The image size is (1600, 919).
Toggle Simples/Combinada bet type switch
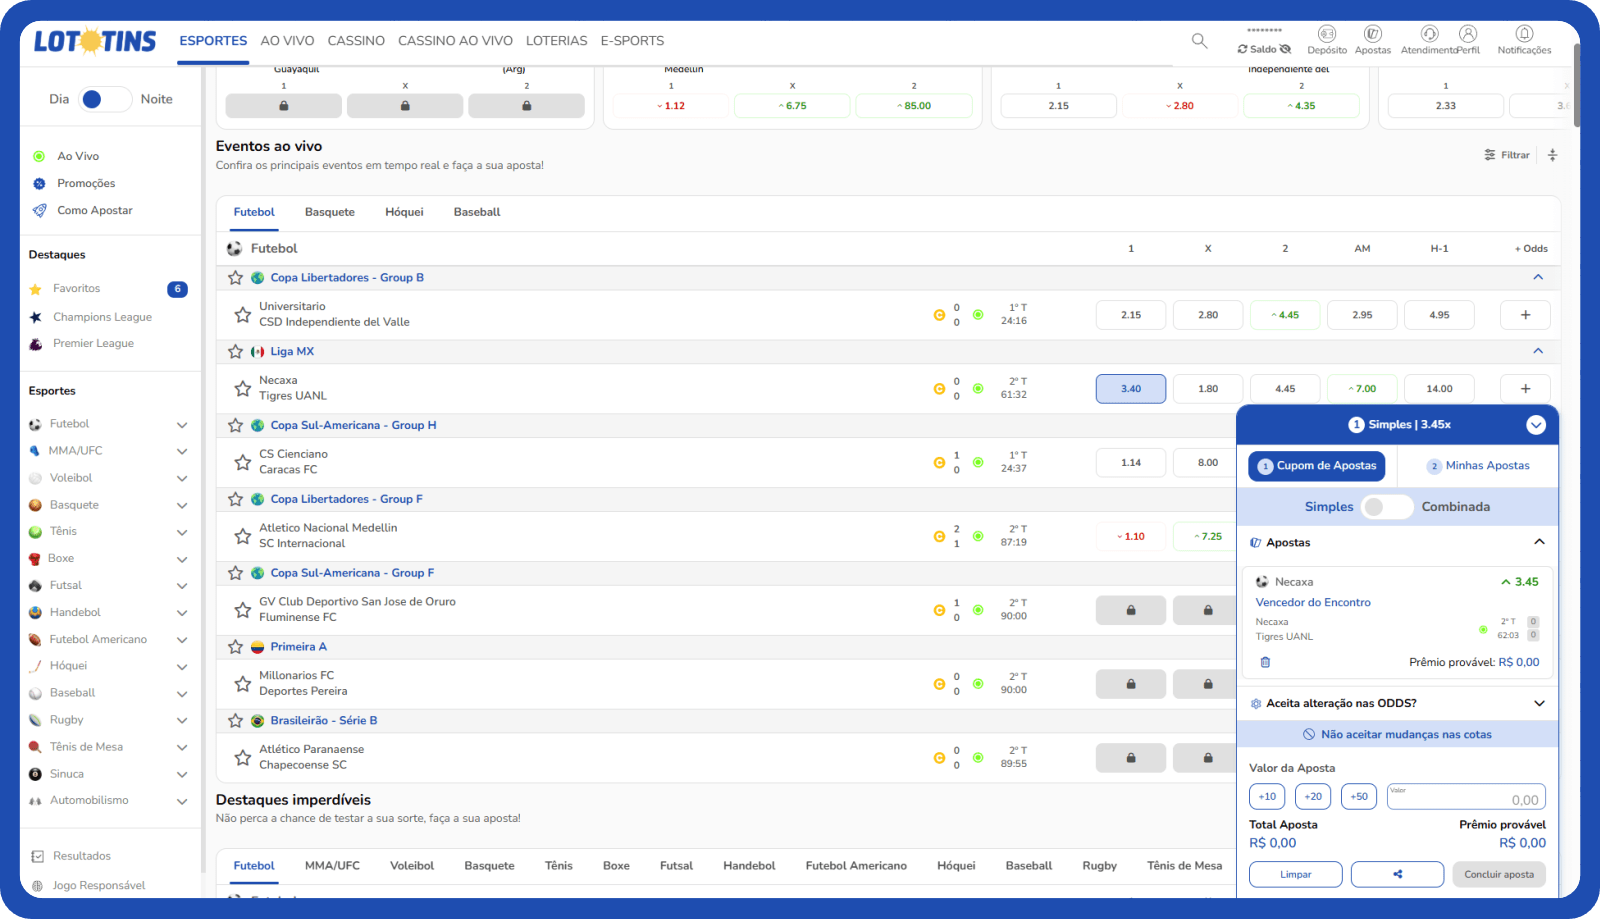[x=1387, y=507]
